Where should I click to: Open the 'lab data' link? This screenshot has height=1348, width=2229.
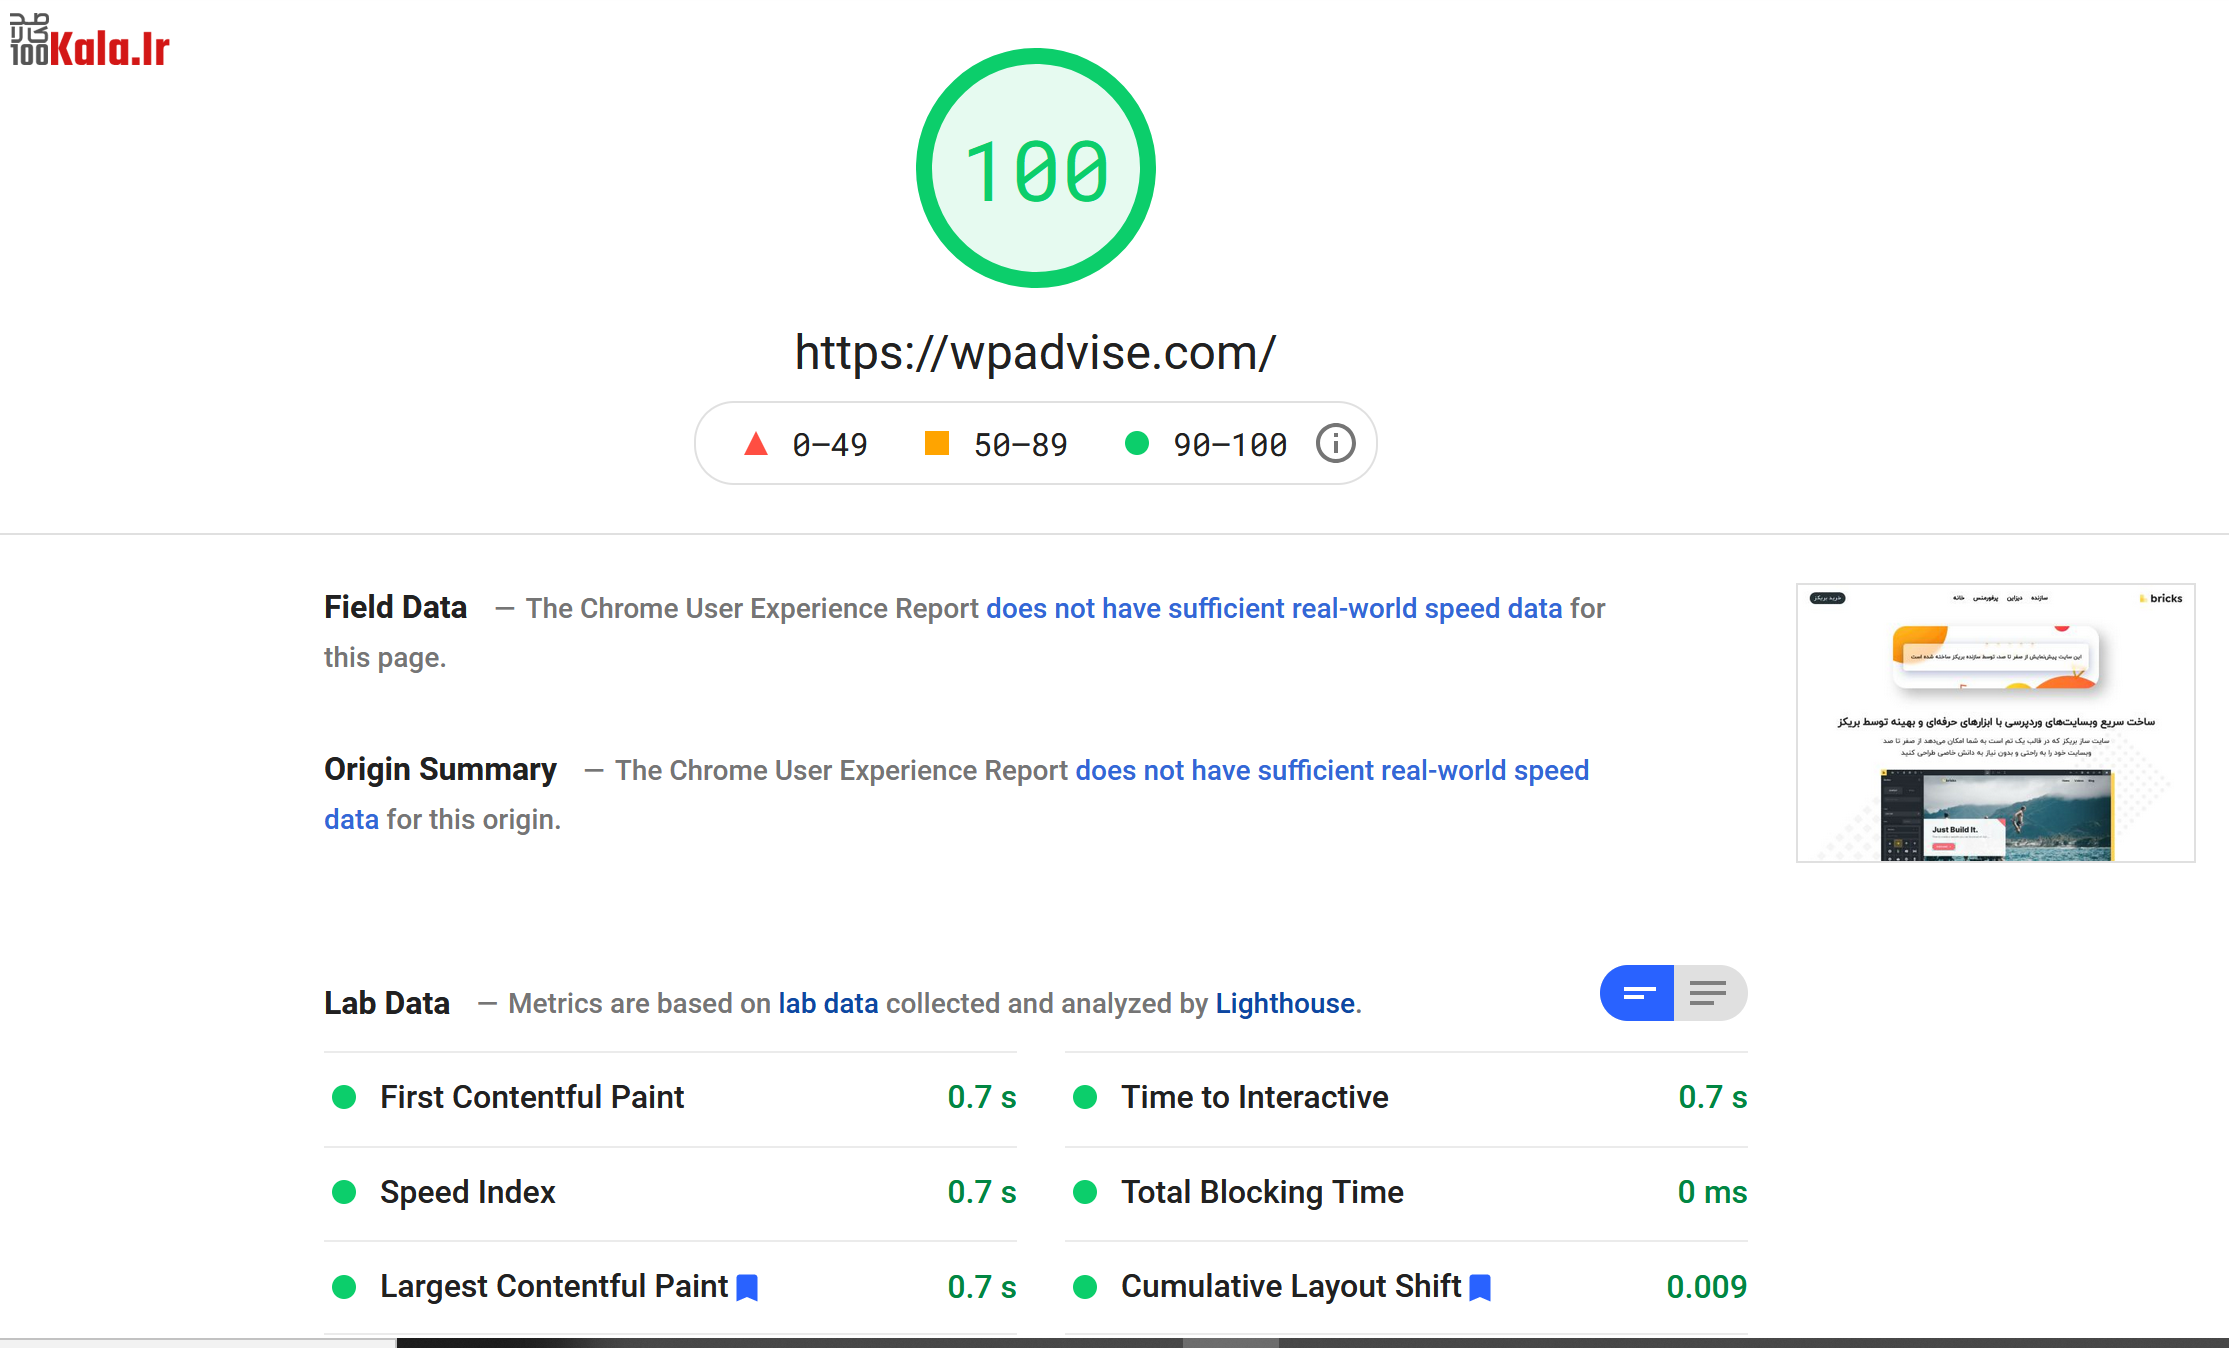[x=828, y=1003]
